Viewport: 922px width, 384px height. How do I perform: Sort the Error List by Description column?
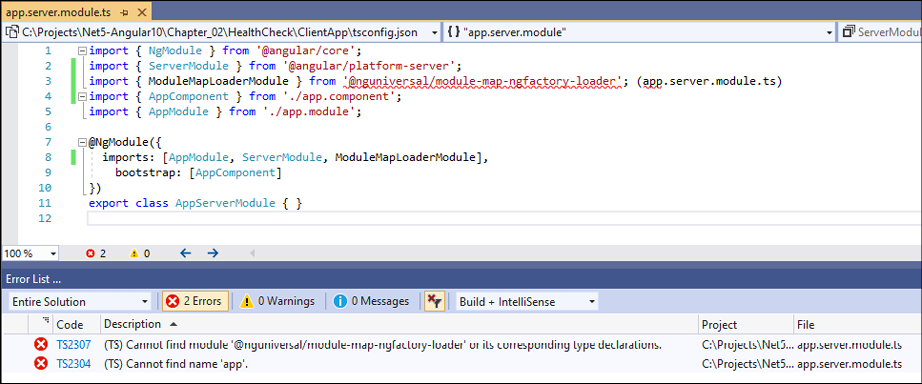tap(400, 324)
